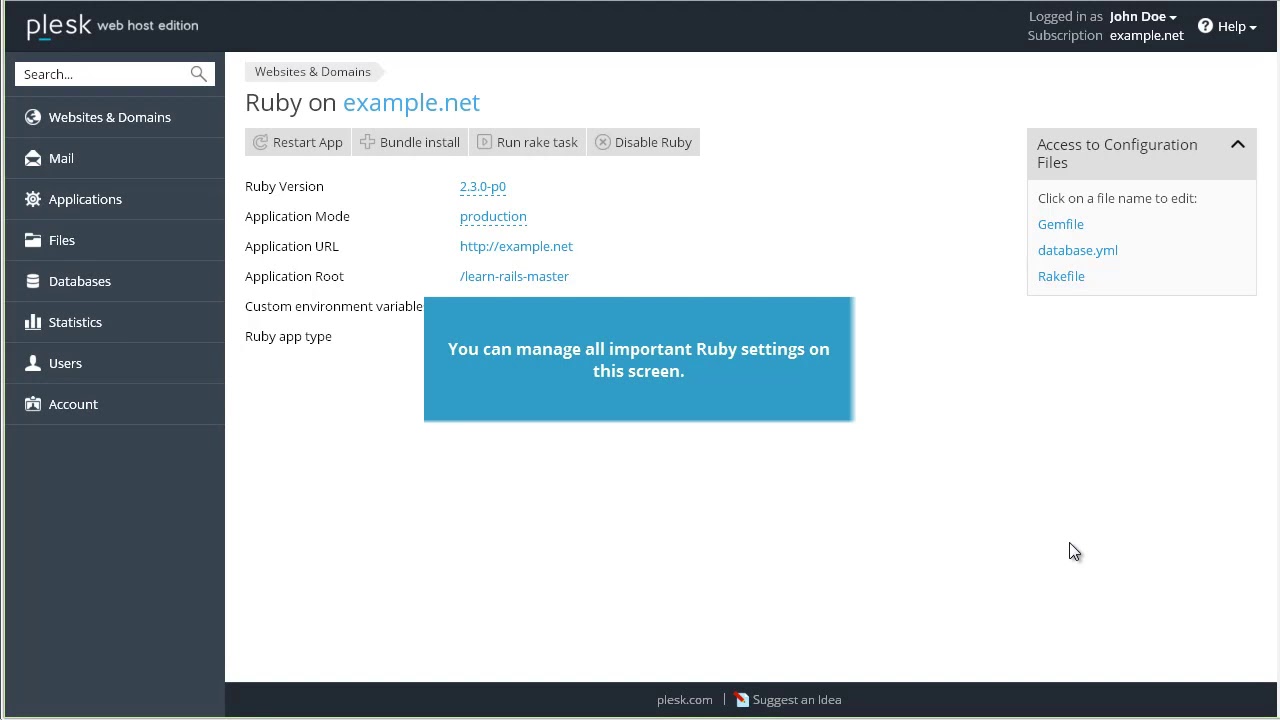
Task: Select Account in the sidebar menu
Action: pyautogui.click(x=115, y=404)
